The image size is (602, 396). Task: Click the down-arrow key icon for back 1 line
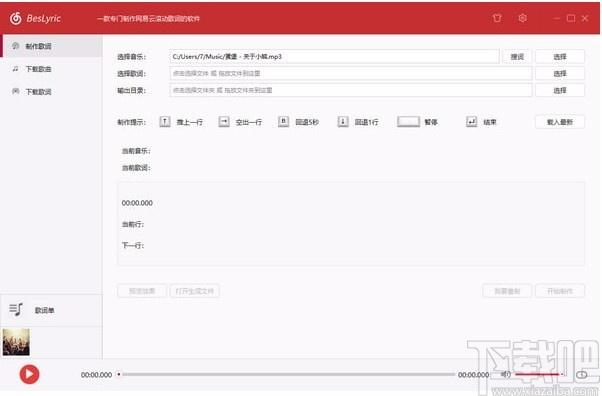click(x=343, y=122)
